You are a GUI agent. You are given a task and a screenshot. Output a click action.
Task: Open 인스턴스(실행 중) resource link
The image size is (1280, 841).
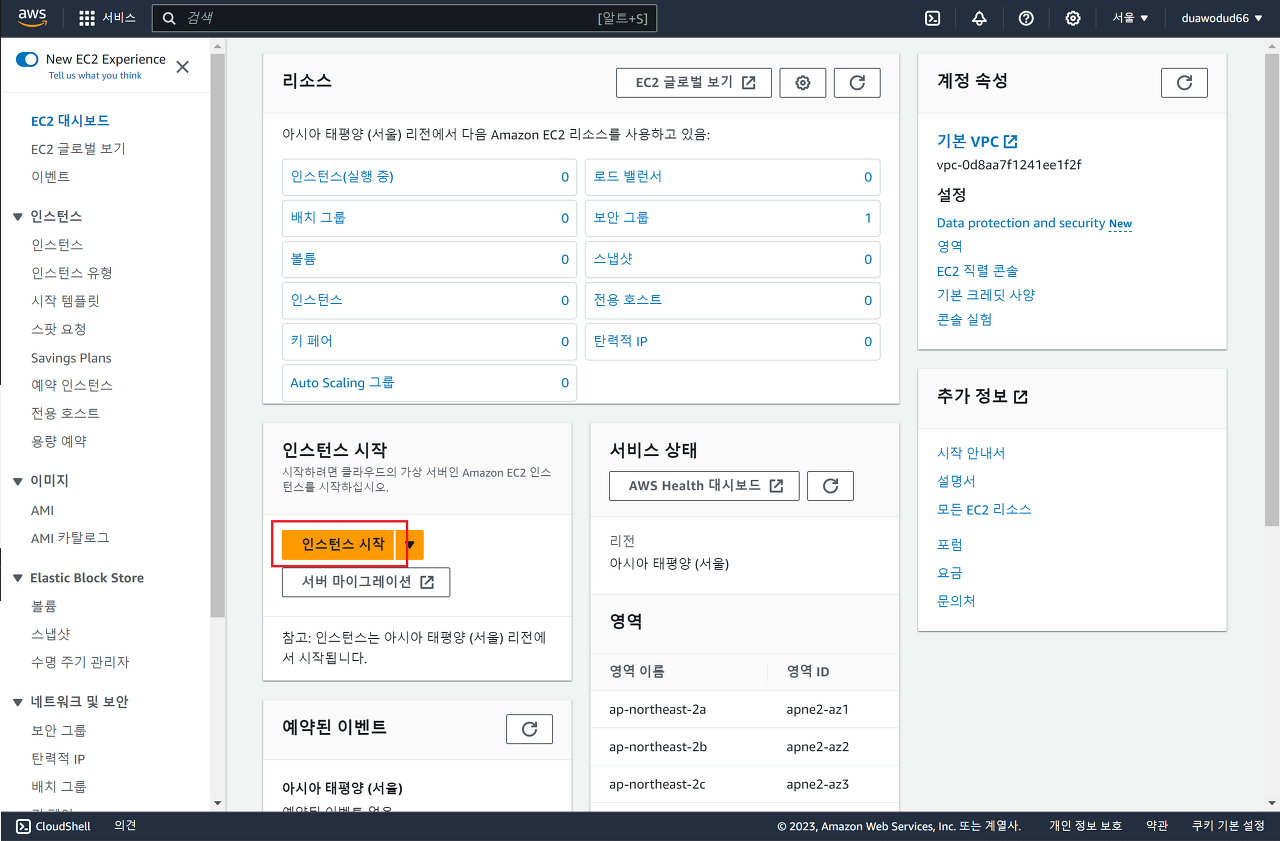click(342, 177)
